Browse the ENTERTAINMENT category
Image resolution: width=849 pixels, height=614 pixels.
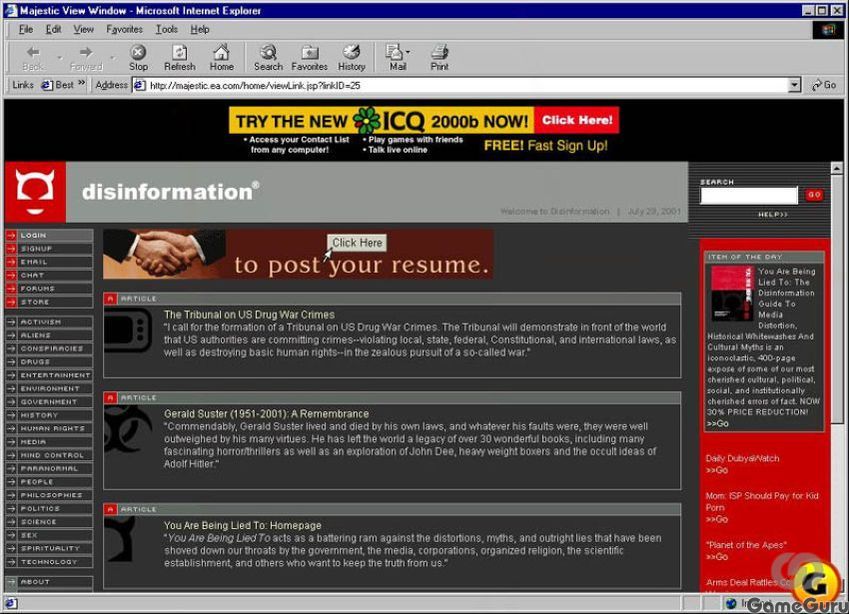(49, 375)
